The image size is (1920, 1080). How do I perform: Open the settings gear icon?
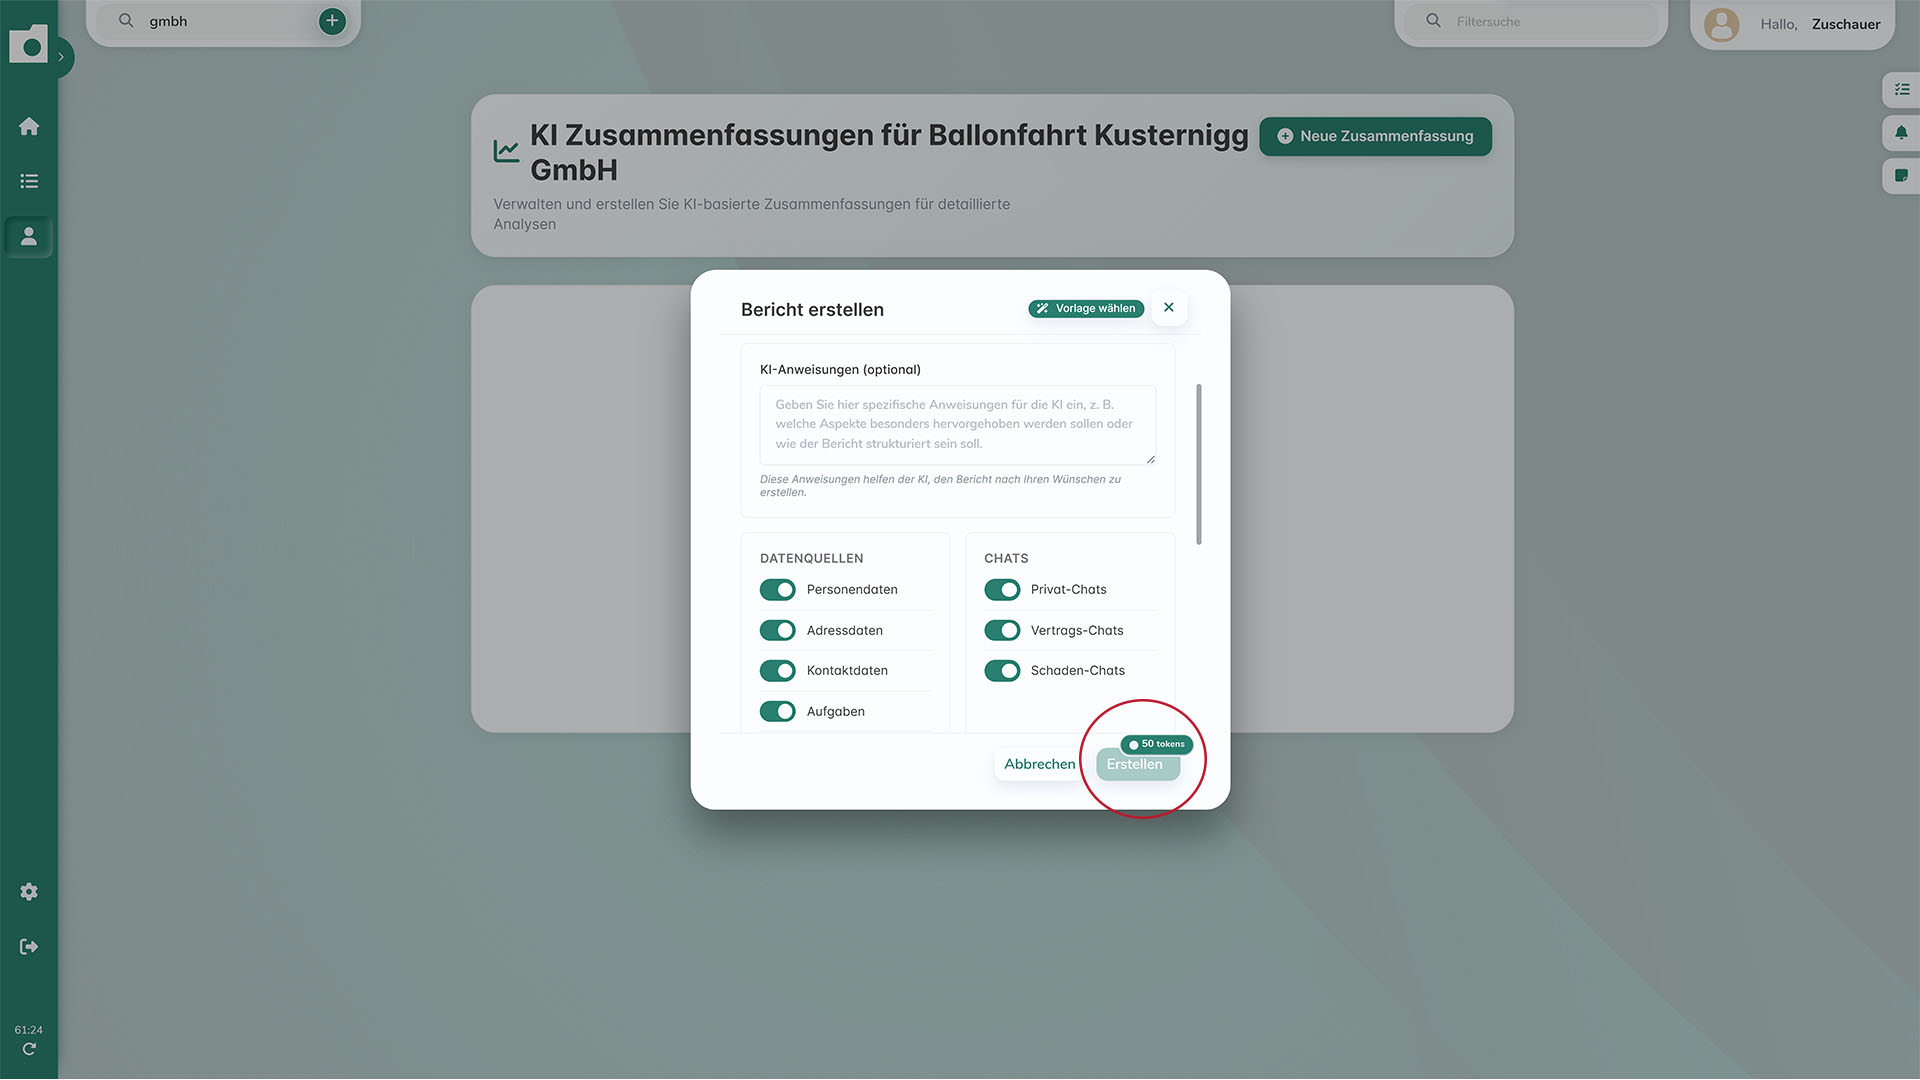29,891
